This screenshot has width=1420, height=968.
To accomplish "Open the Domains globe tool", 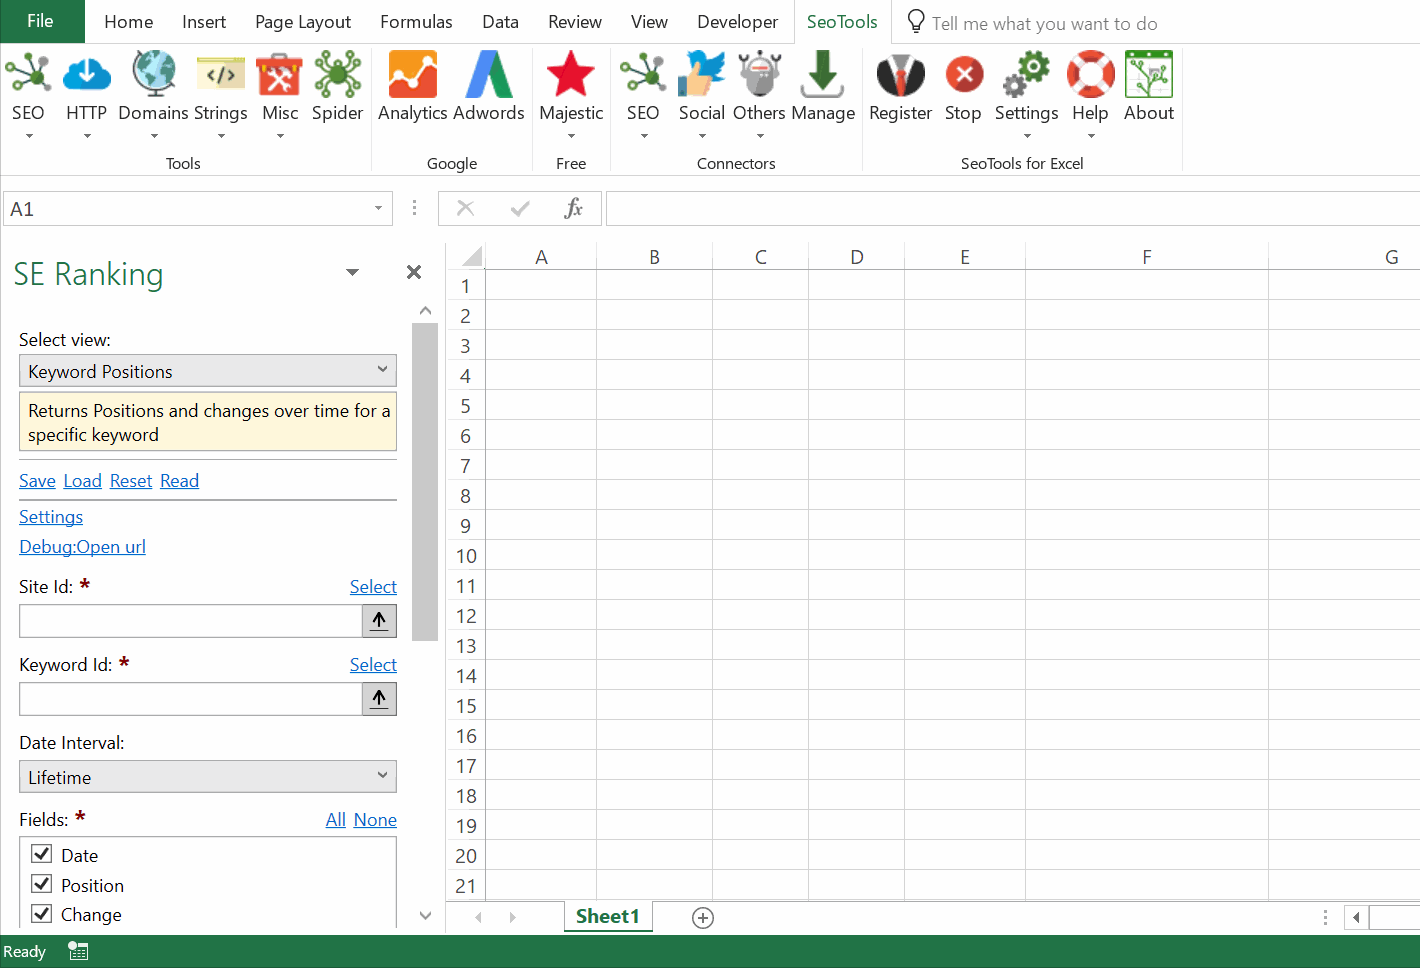I will [x=154, y=75].
